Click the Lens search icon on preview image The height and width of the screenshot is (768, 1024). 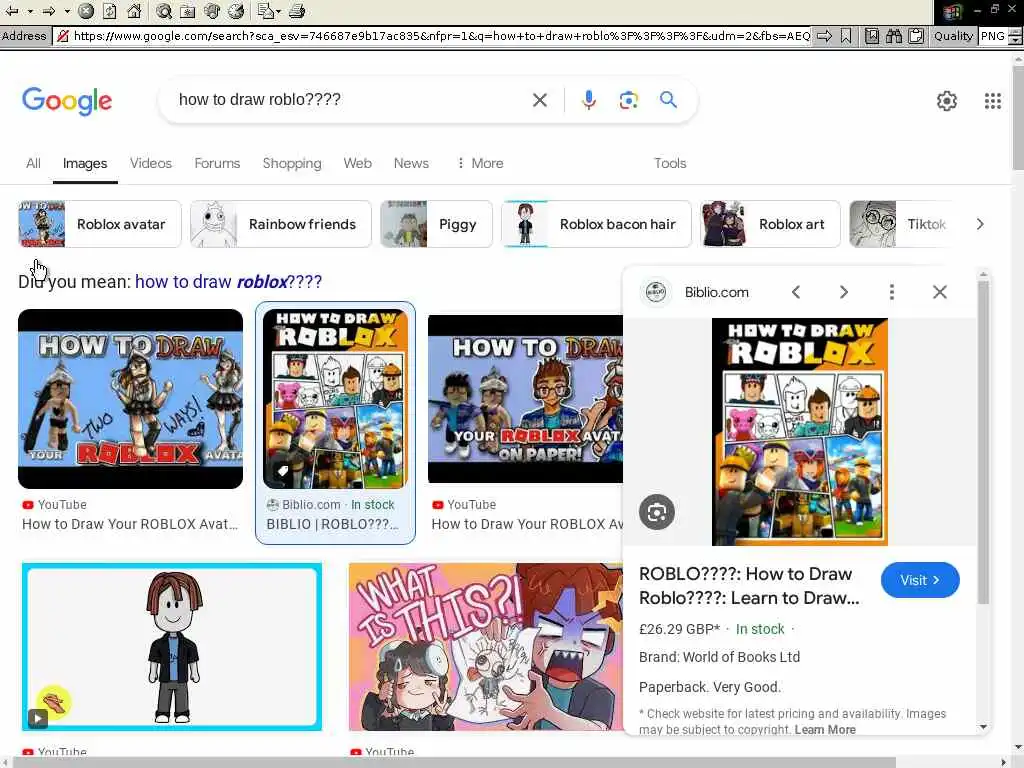657,512
